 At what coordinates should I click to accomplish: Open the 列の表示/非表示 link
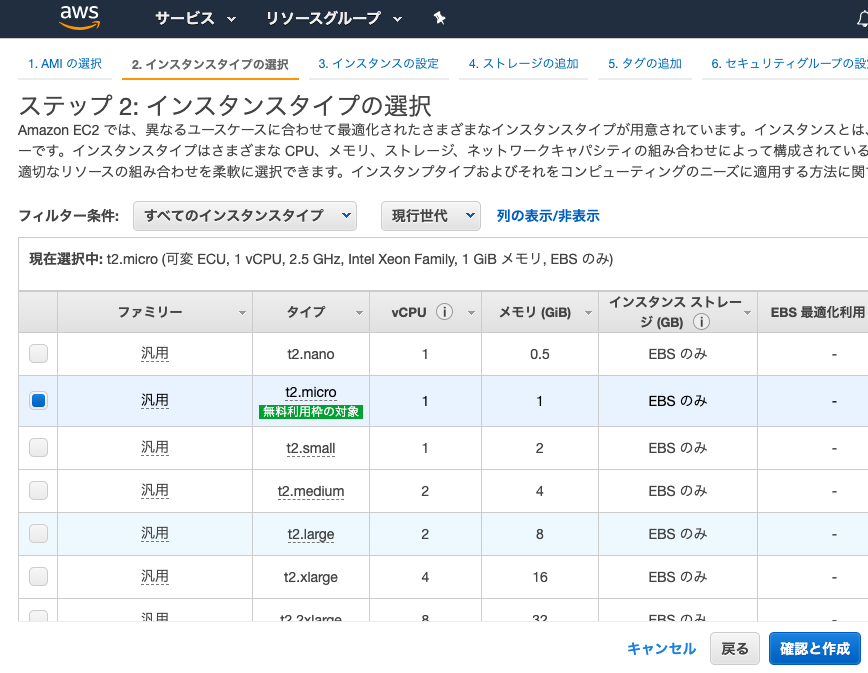pyautogui.click(x=546, y=215)
